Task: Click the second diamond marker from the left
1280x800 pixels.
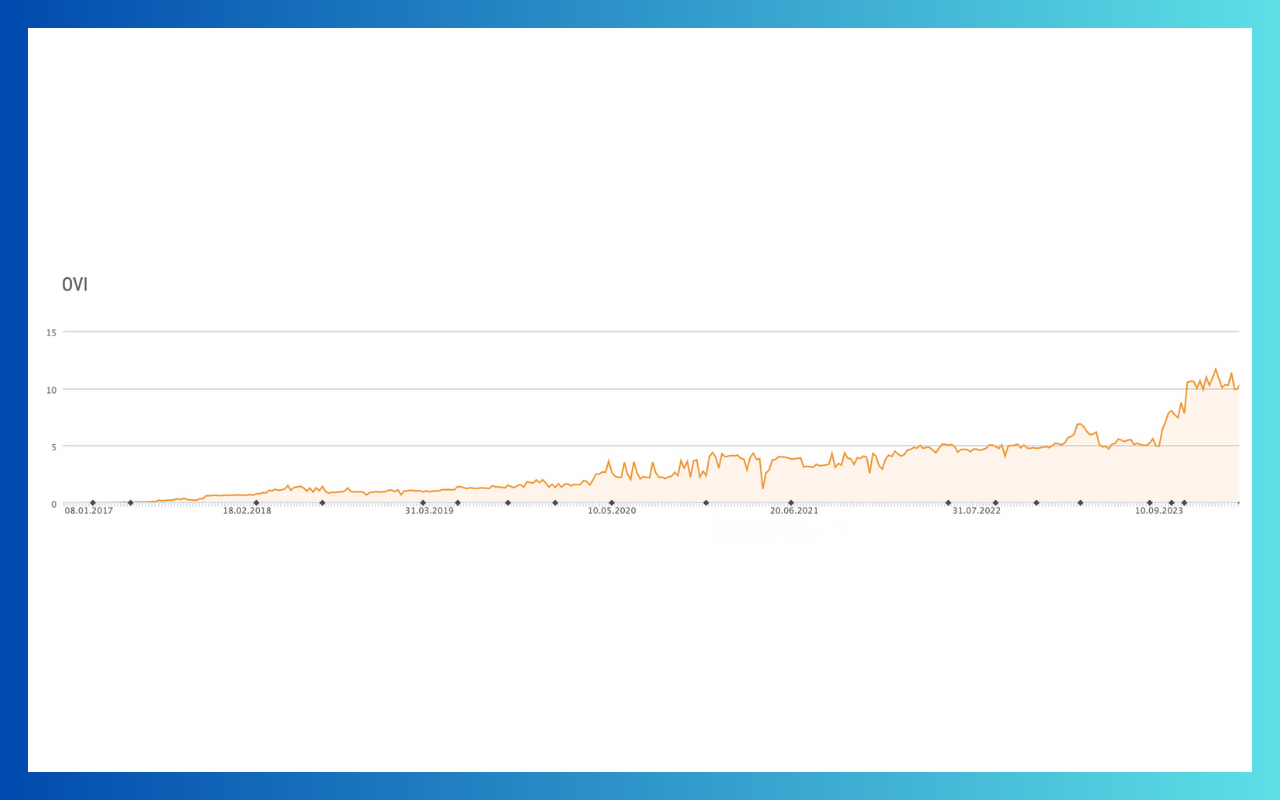Action: pos(130,502)
